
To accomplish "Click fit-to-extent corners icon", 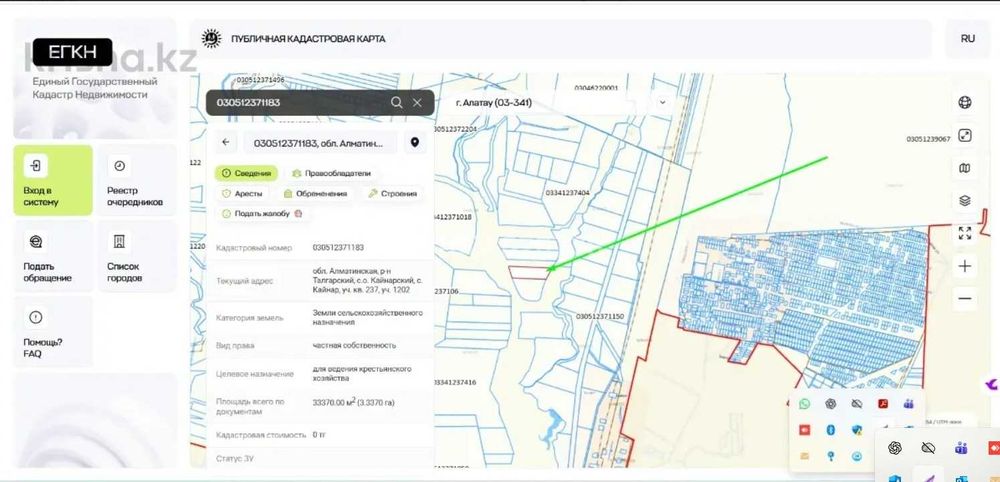I will pos(965,233).
